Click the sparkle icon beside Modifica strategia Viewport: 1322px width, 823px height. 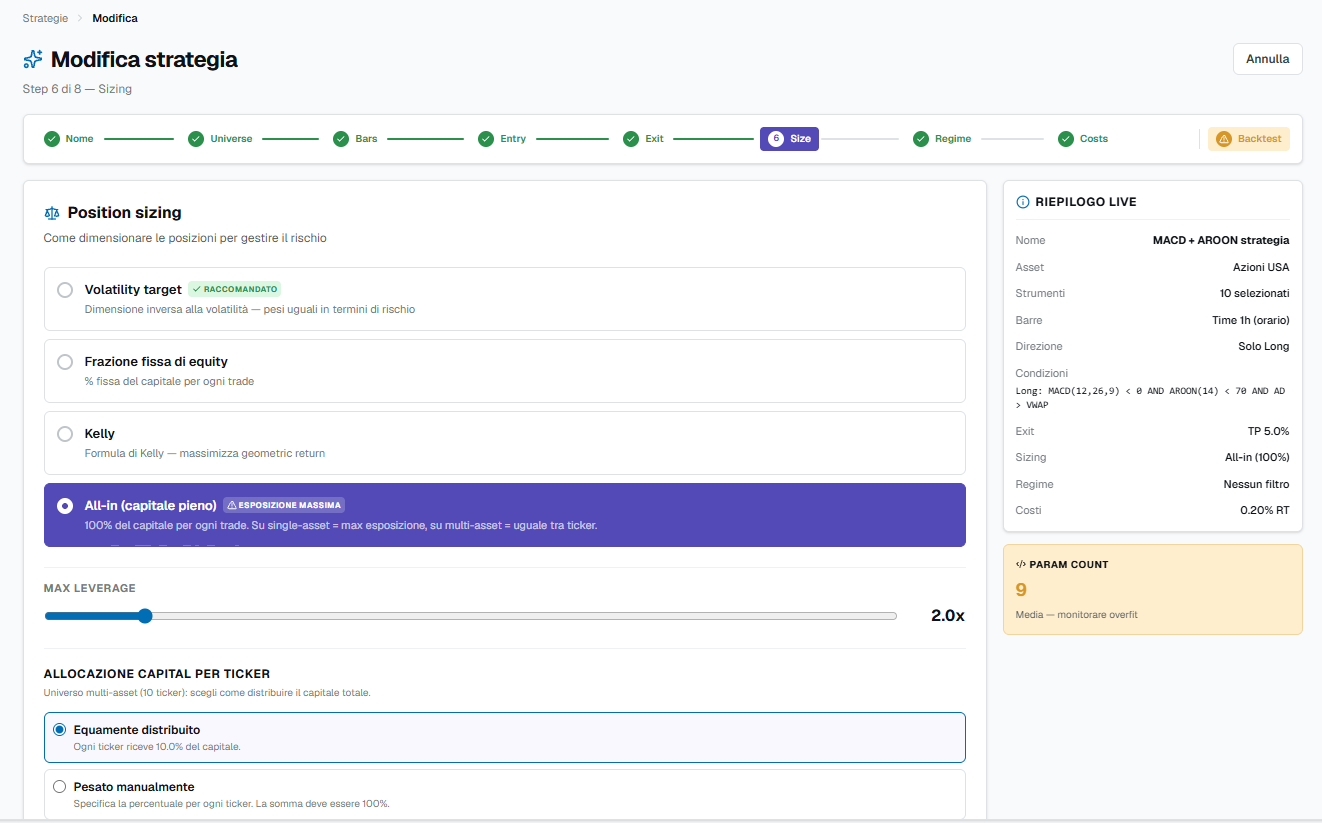(x=33, y=59)
